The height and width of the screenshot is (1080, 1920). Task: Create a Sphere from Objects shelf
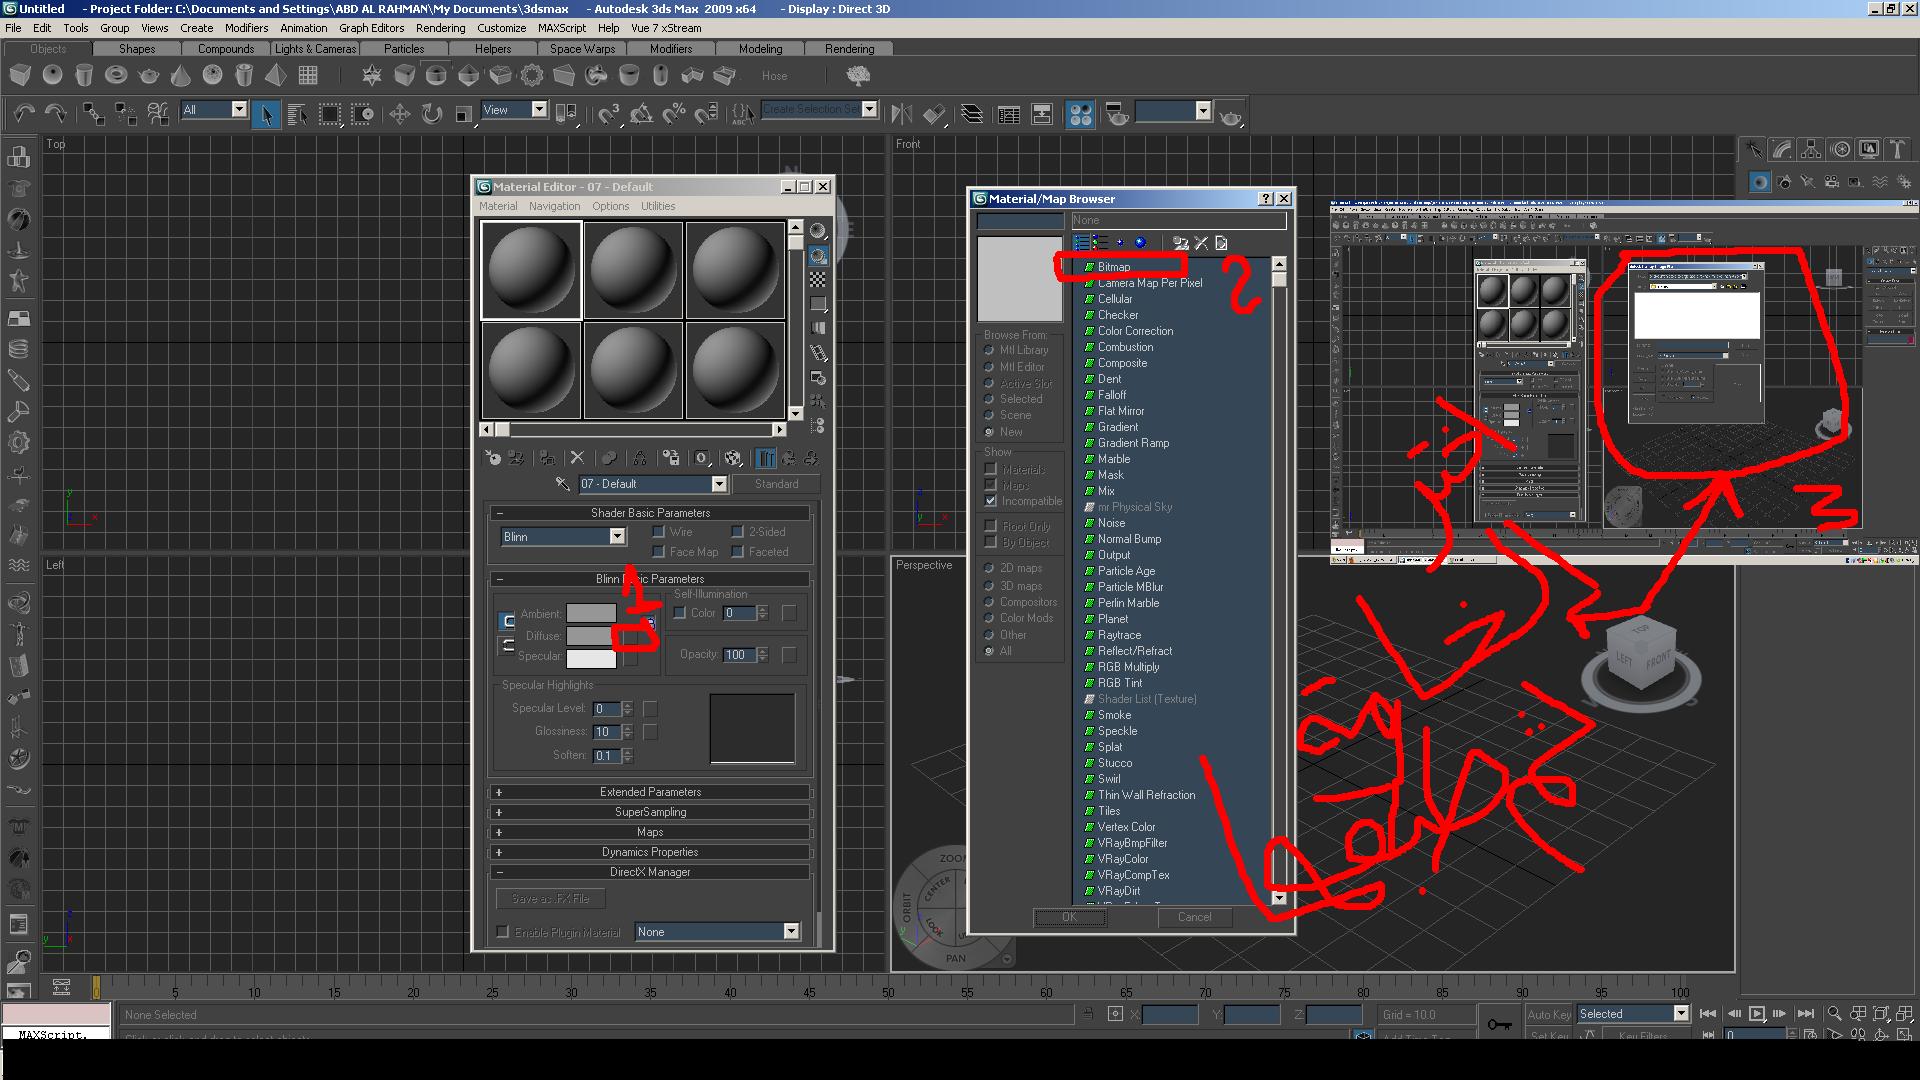tap(52, 75)
